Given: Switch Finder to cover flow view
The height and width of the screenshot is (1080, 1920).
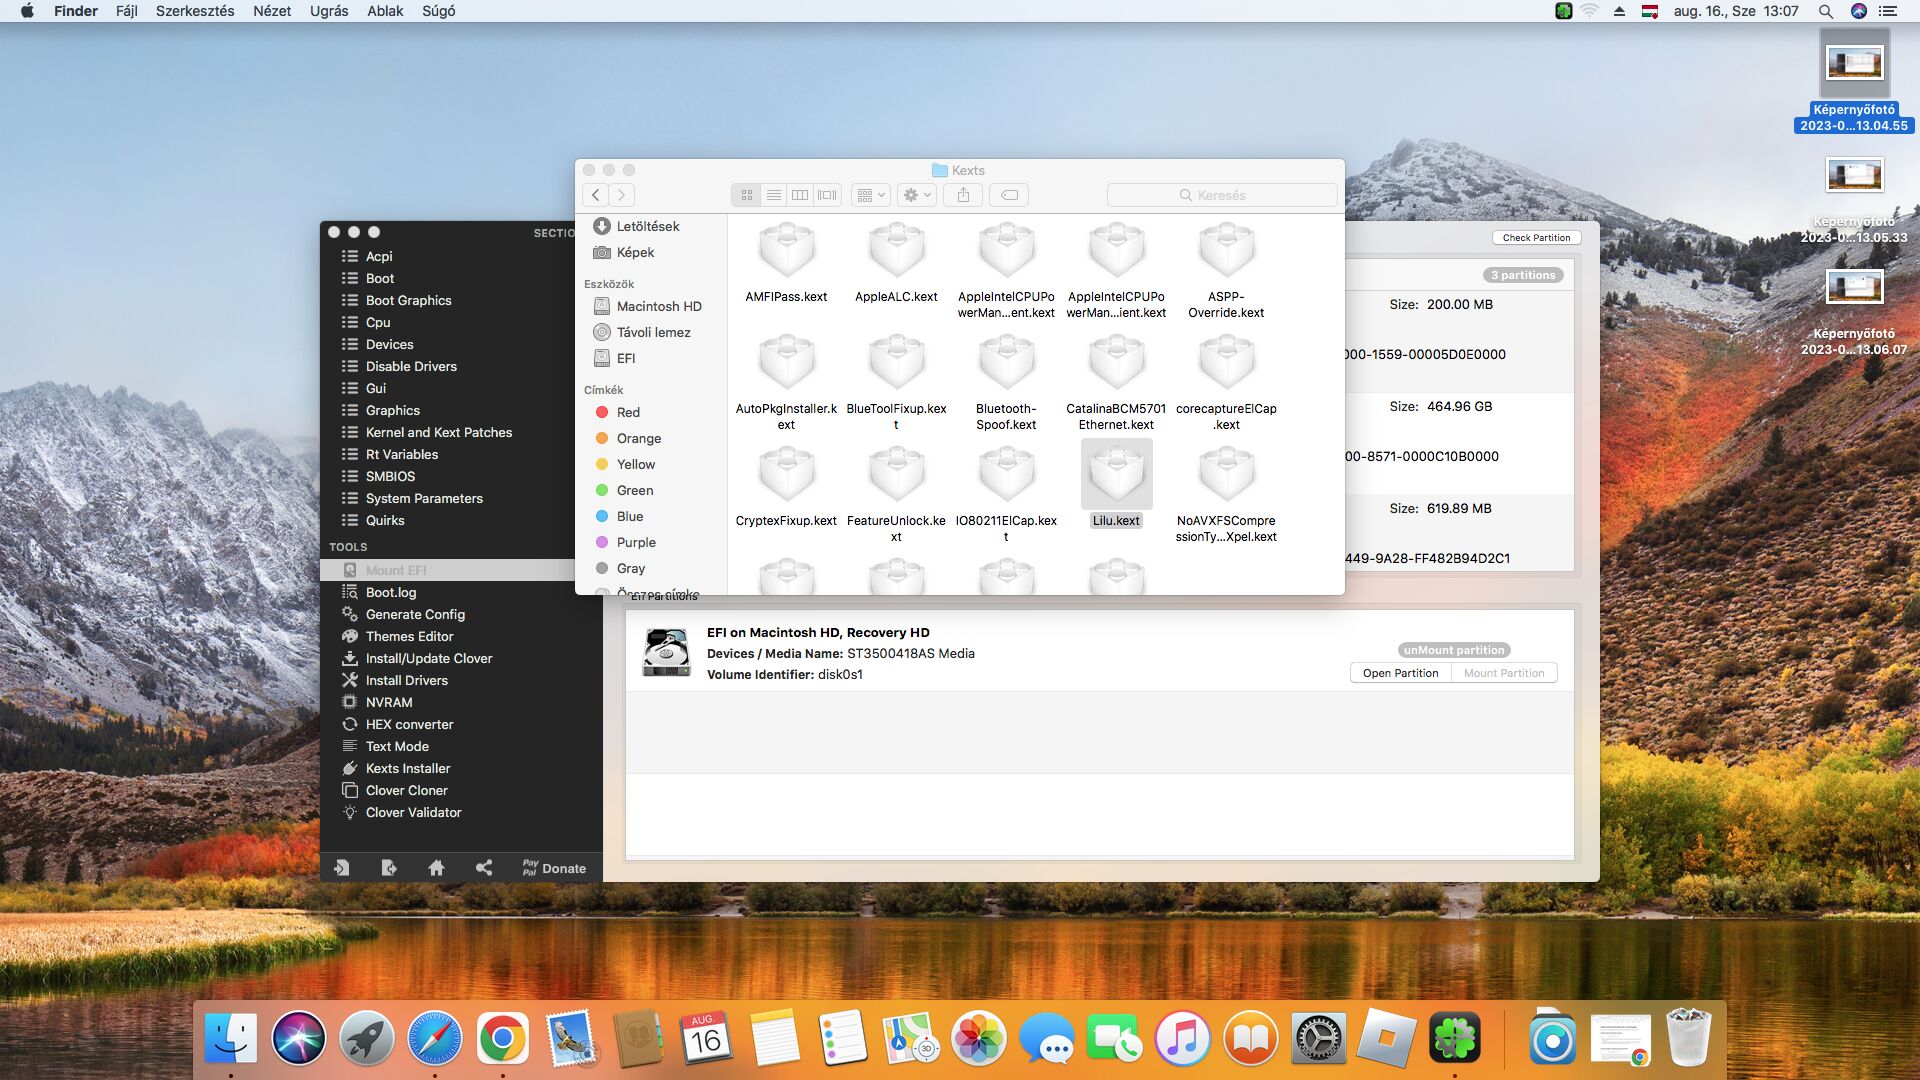Looking at the screenshot, I should click(827, 195).
